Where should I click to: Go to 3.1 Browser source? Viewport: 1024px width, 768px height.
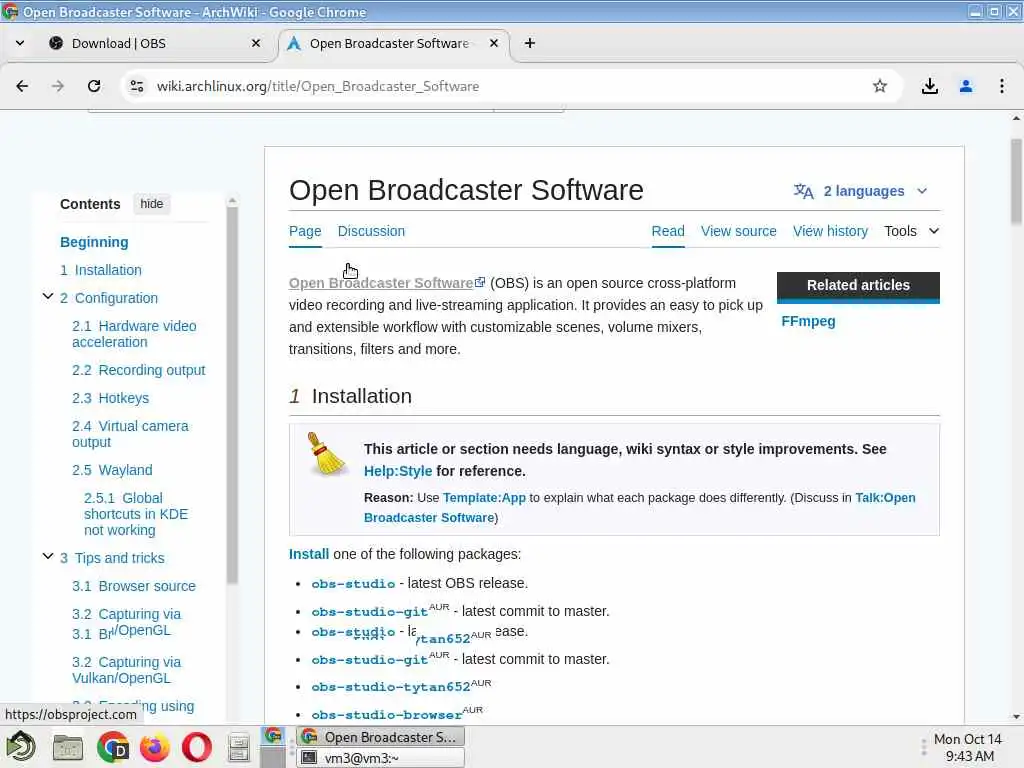pyautogui.click(x=134, y=586)
